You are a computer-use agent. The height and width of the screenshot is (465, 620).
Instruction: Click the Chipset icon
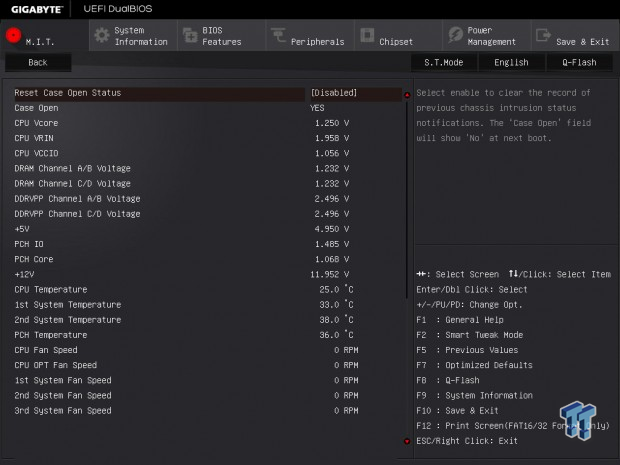(367, 35)
